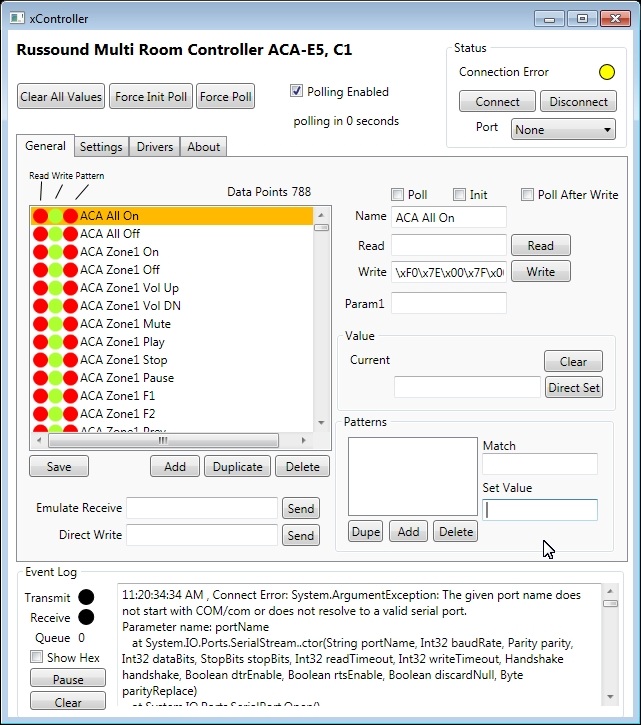This screenshot has height=725, width=641.
Task: Click the red read dot of ACA All On
Action: point(41,216)
